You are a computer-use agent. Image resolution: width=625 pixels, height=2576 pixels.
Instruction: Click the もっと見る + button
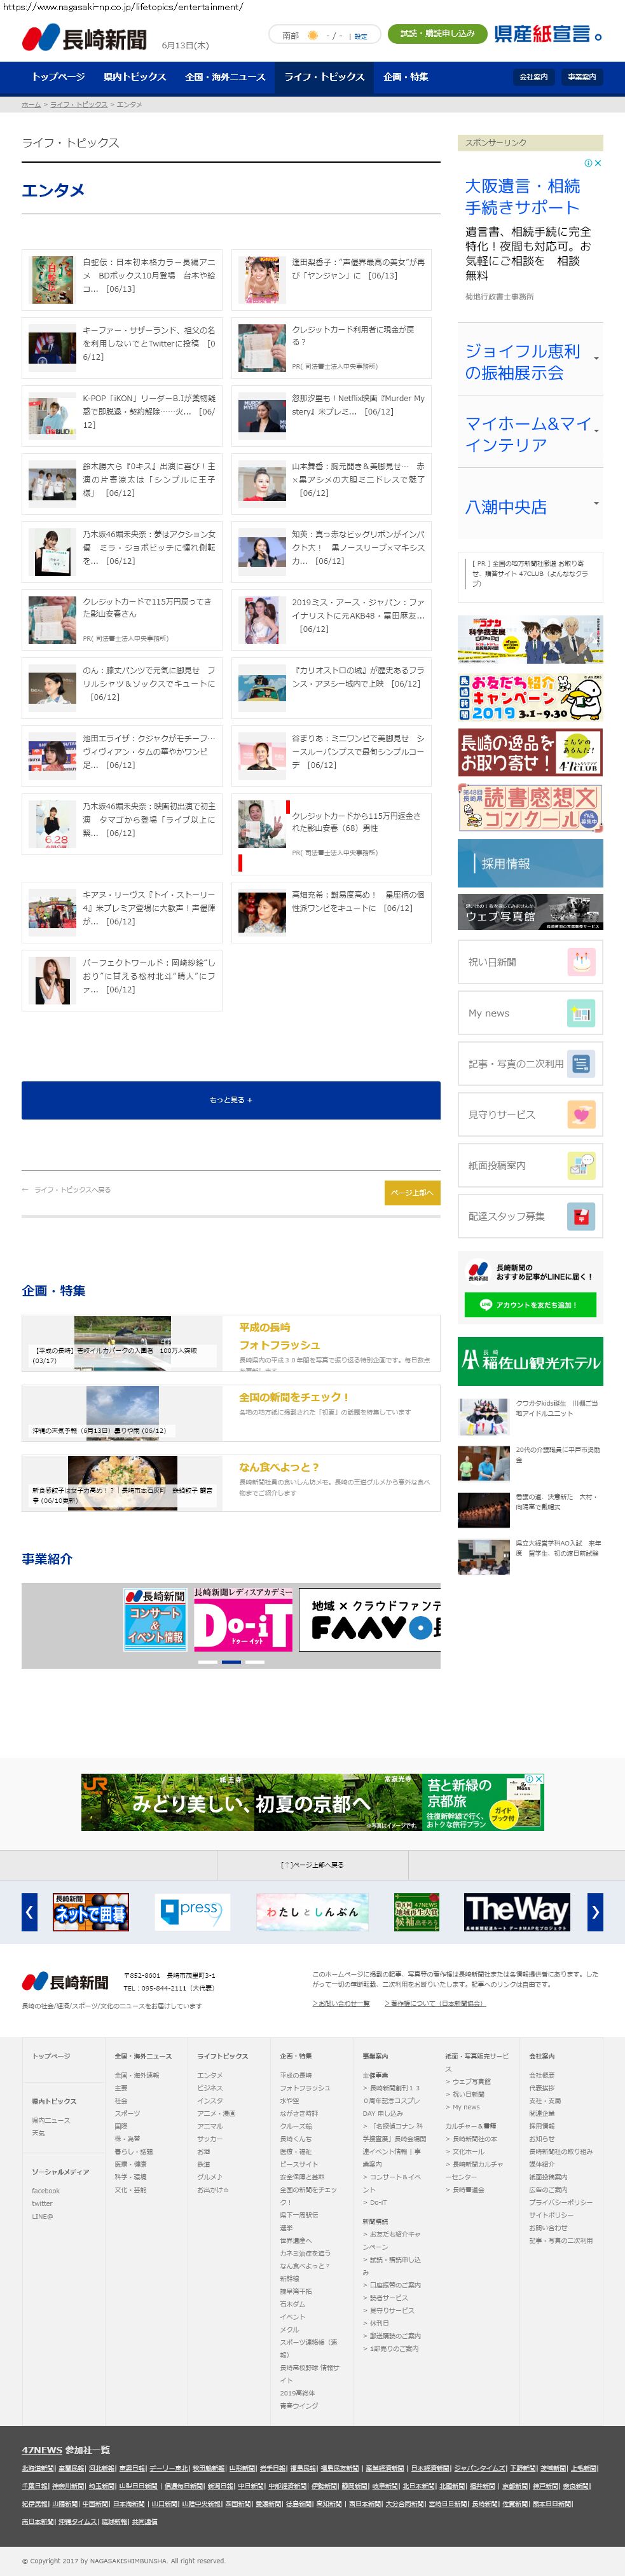(231, 1100)
